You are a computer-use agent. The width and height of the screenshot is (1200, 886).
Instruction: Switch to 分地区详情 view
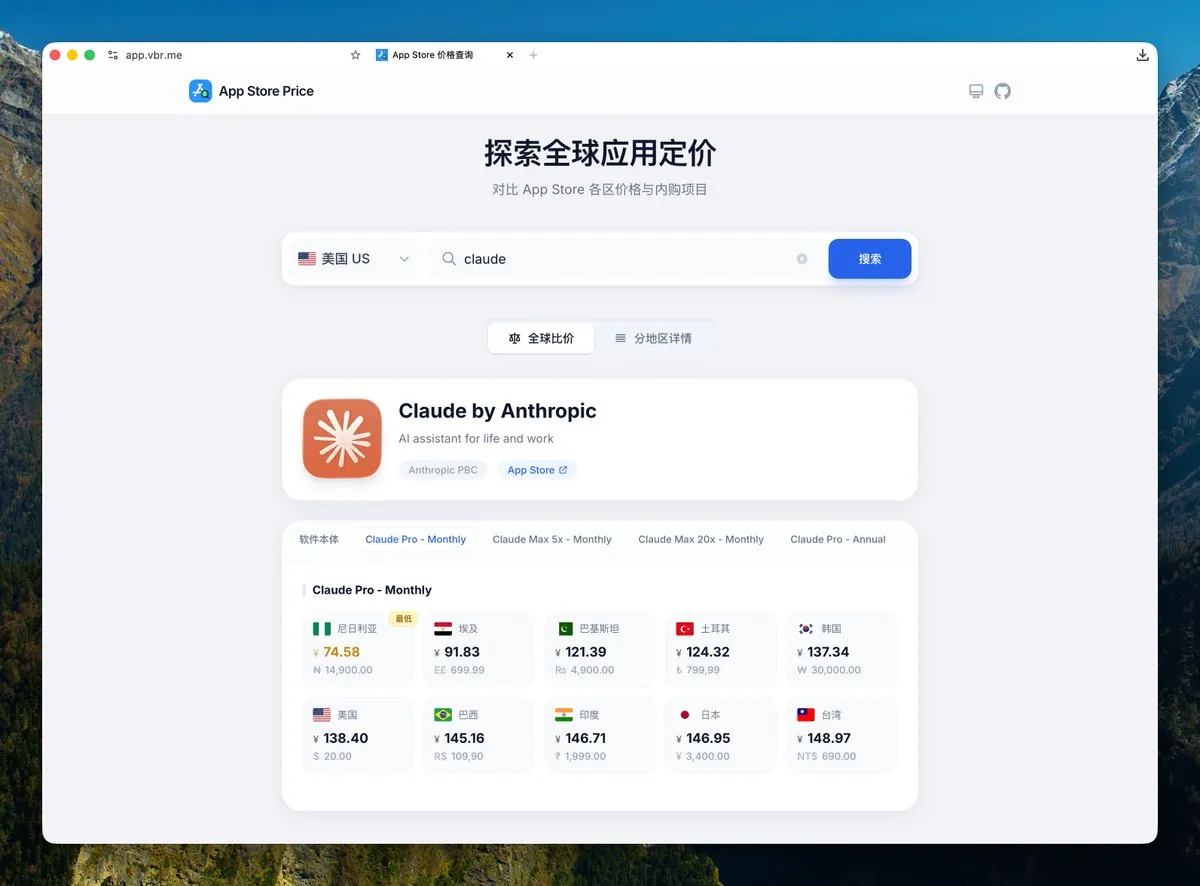pos(653,338)
